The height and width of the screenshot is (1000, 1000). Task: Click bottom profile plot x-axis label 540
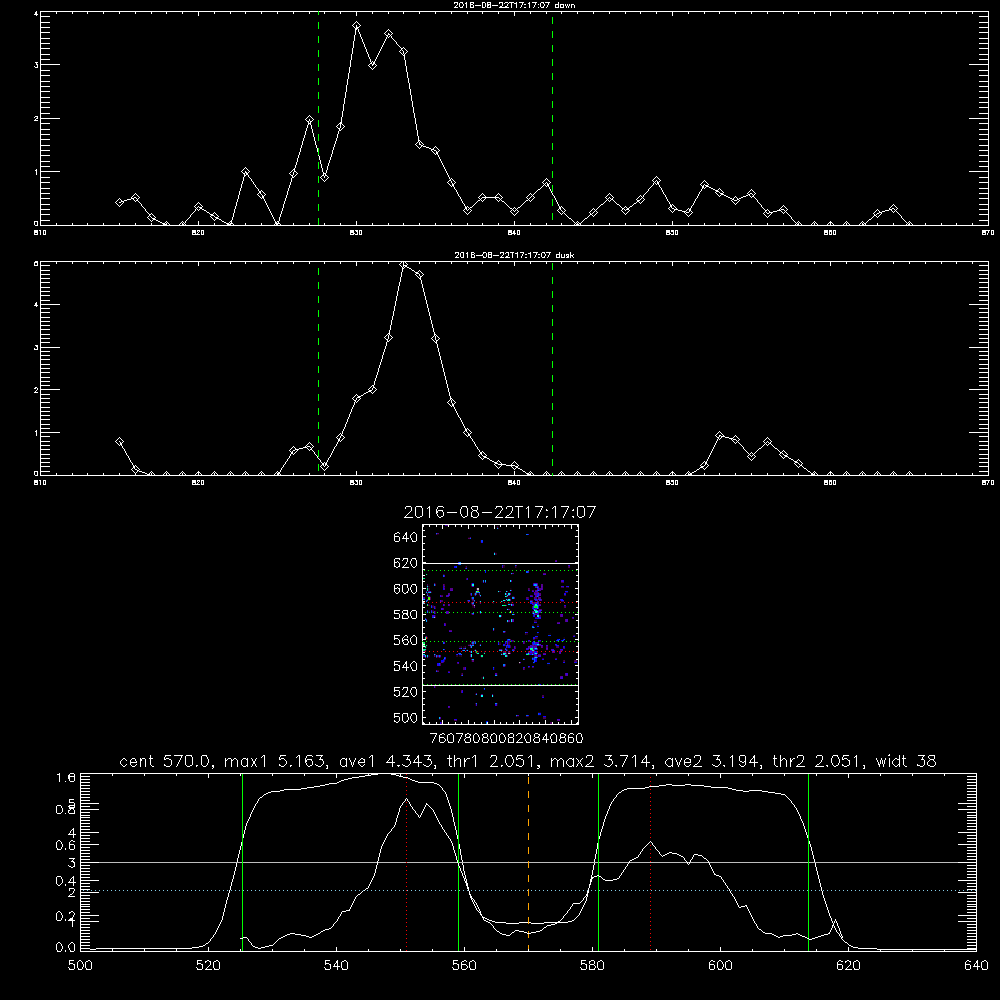[336, 966]
